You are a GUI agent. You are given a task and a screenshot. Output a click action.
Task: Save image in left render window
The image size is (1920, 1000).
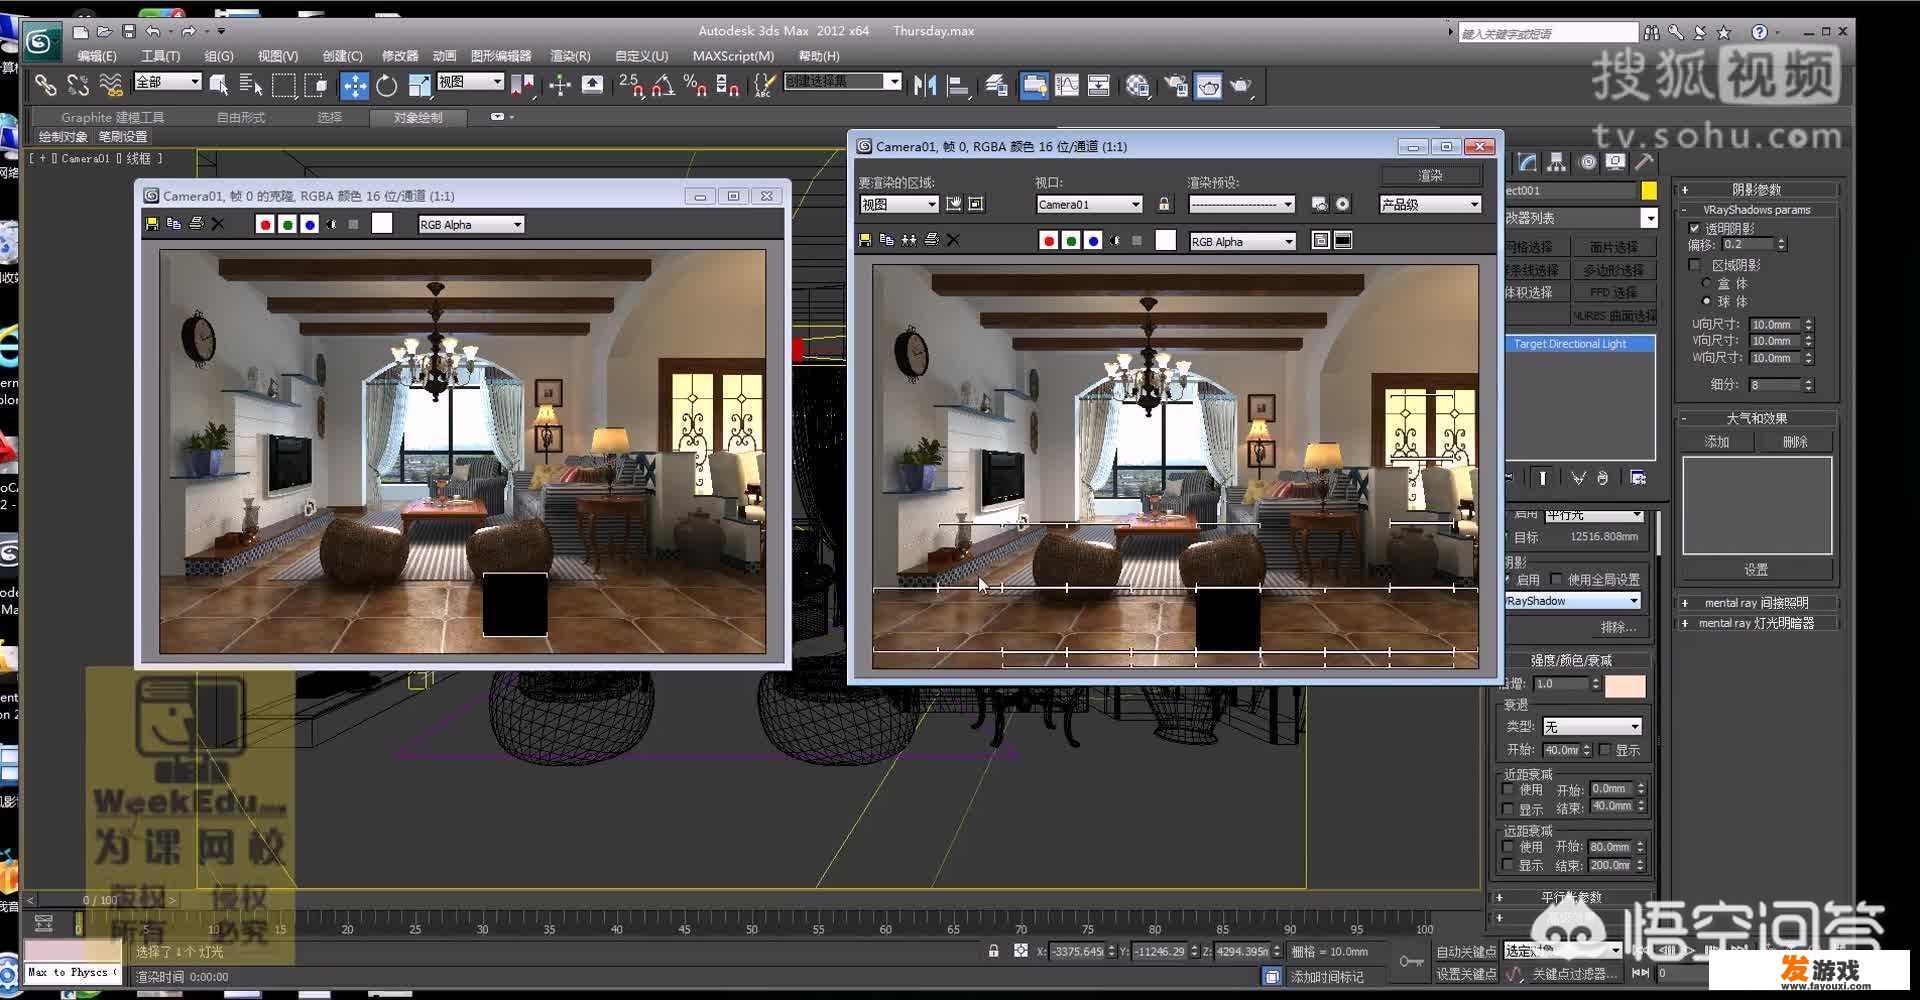[152, 224]
